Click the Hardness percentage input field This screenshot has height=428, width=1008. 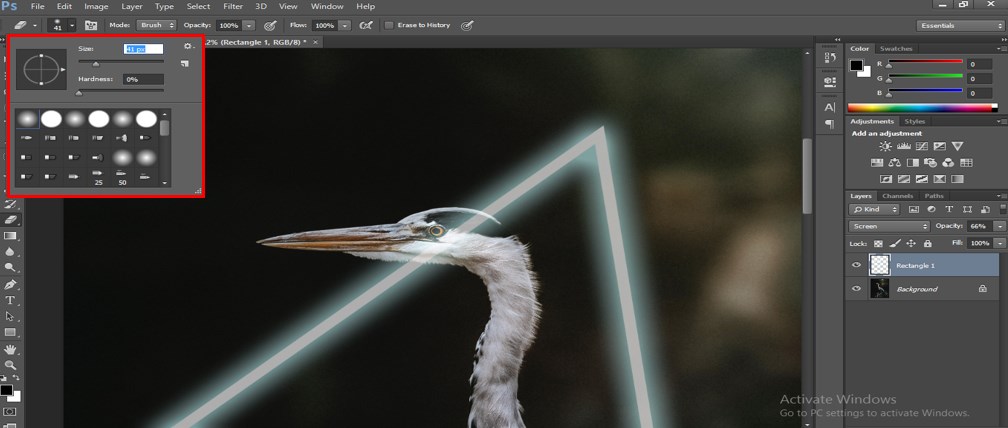pyautogui.click(x=143, y=78)
